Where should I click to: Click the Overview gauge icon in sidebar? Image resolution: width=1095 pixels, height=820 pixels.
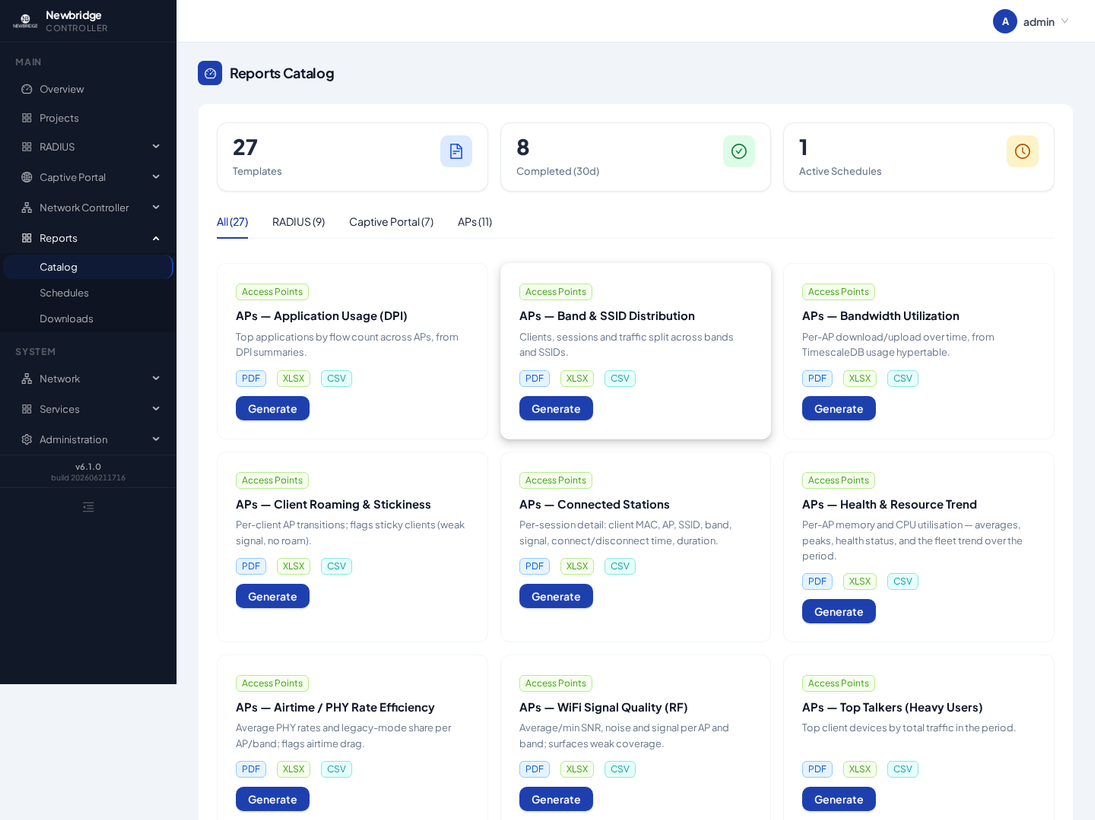[27, 89]
